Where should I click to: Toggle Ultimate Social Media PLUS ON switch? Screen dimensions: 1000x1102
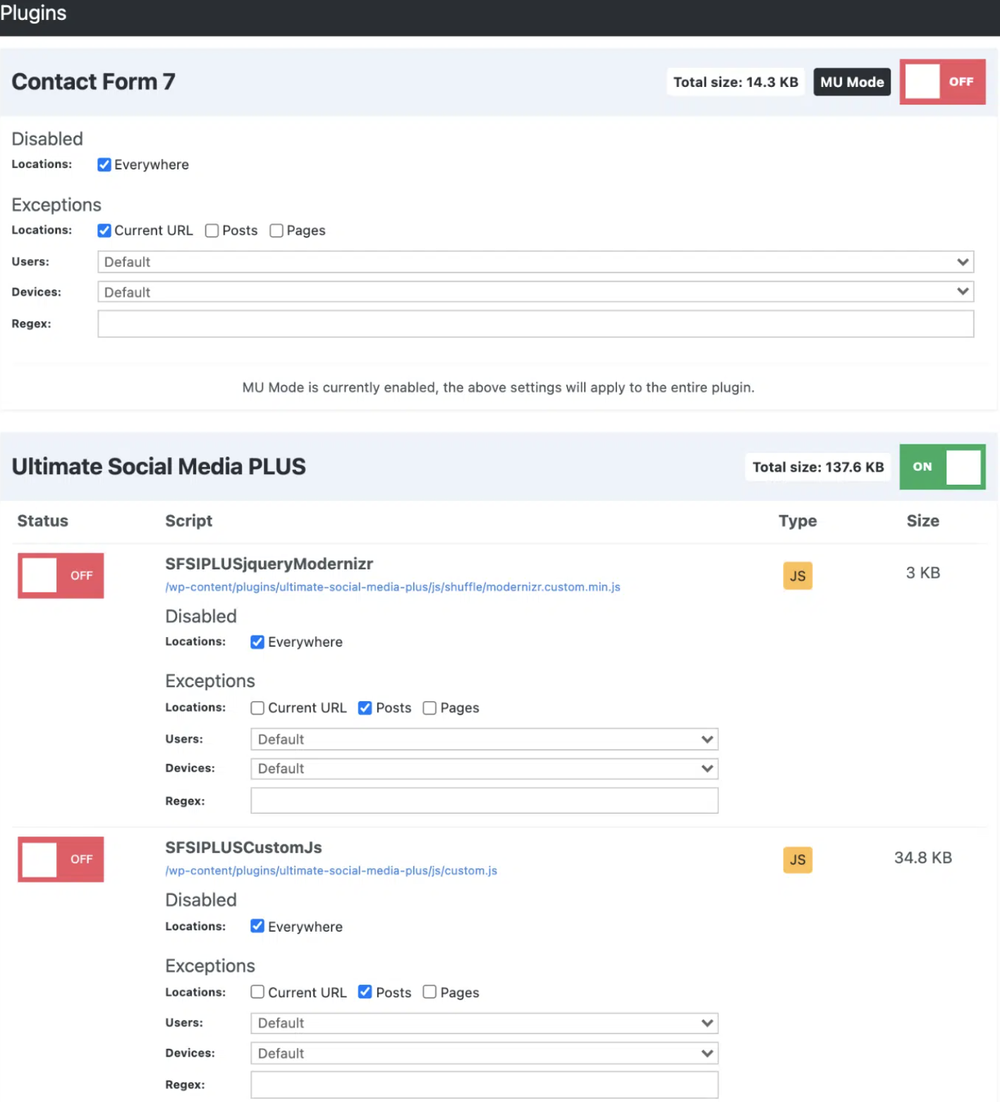coord(942,467)
